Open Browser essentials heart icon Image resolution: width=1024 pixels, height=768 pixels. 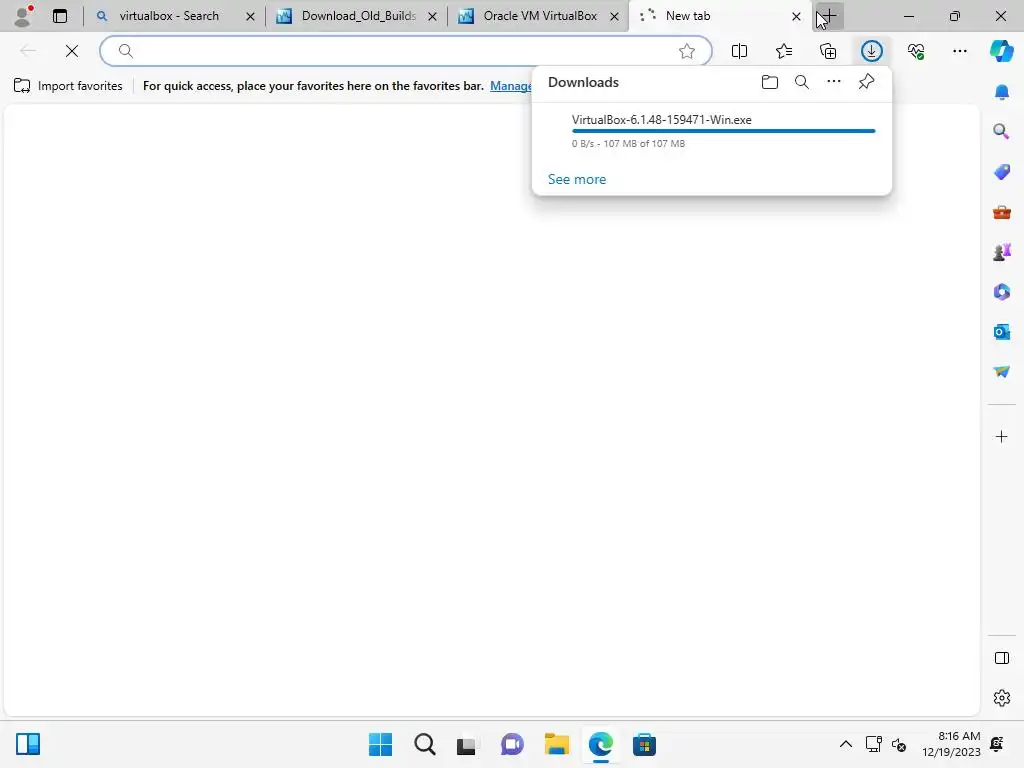click(x=916, y=51)
